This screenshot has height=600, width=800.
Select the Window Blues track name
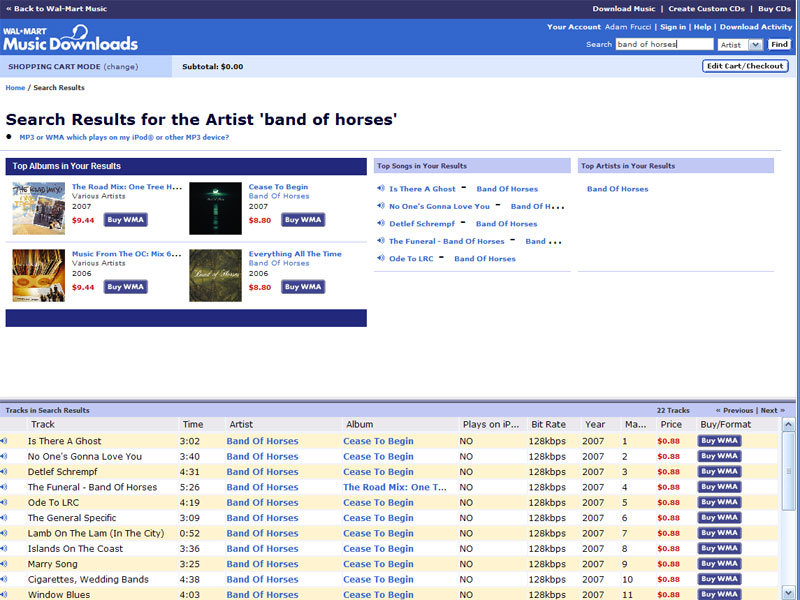(x=59, y=595)
